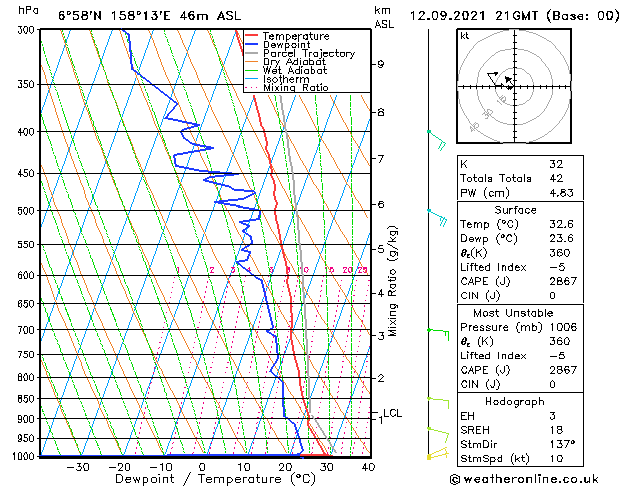Click the wind barb at 850 hPa
629x486 pixels.
click(x=438, y=403)
